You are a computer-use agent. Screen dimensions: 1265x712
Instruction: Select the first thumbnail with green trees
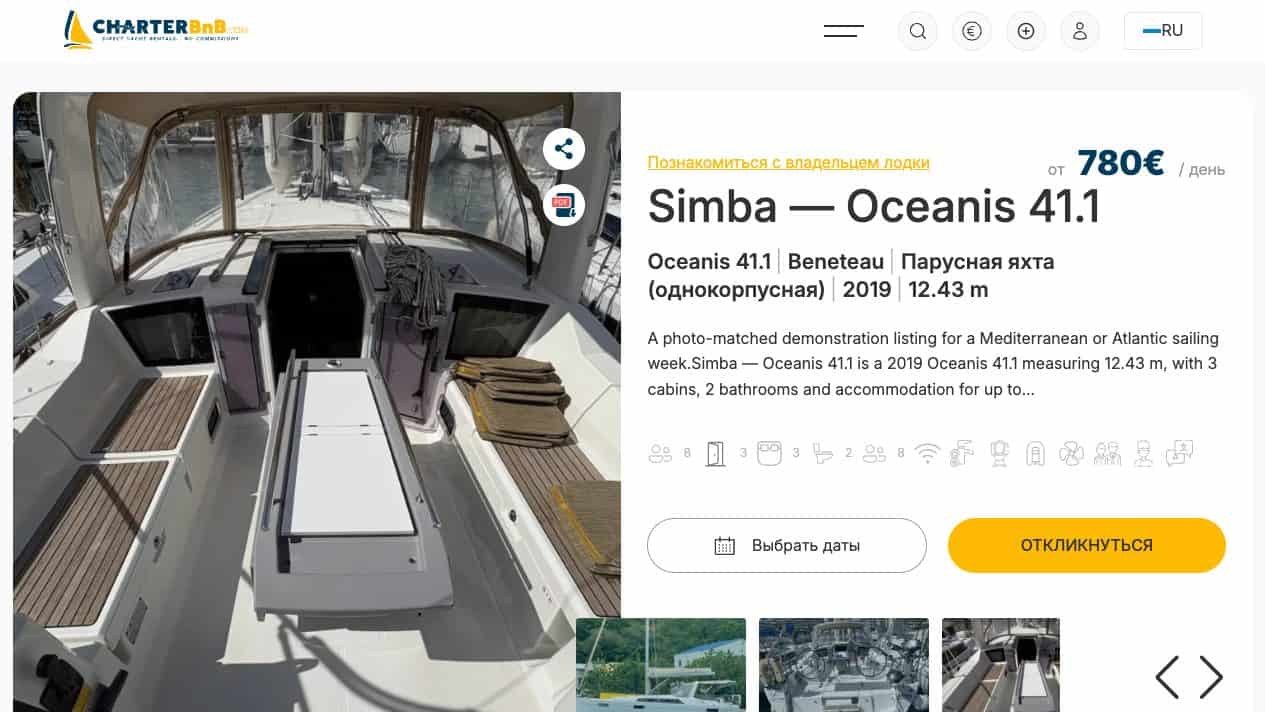pos(661,665)
